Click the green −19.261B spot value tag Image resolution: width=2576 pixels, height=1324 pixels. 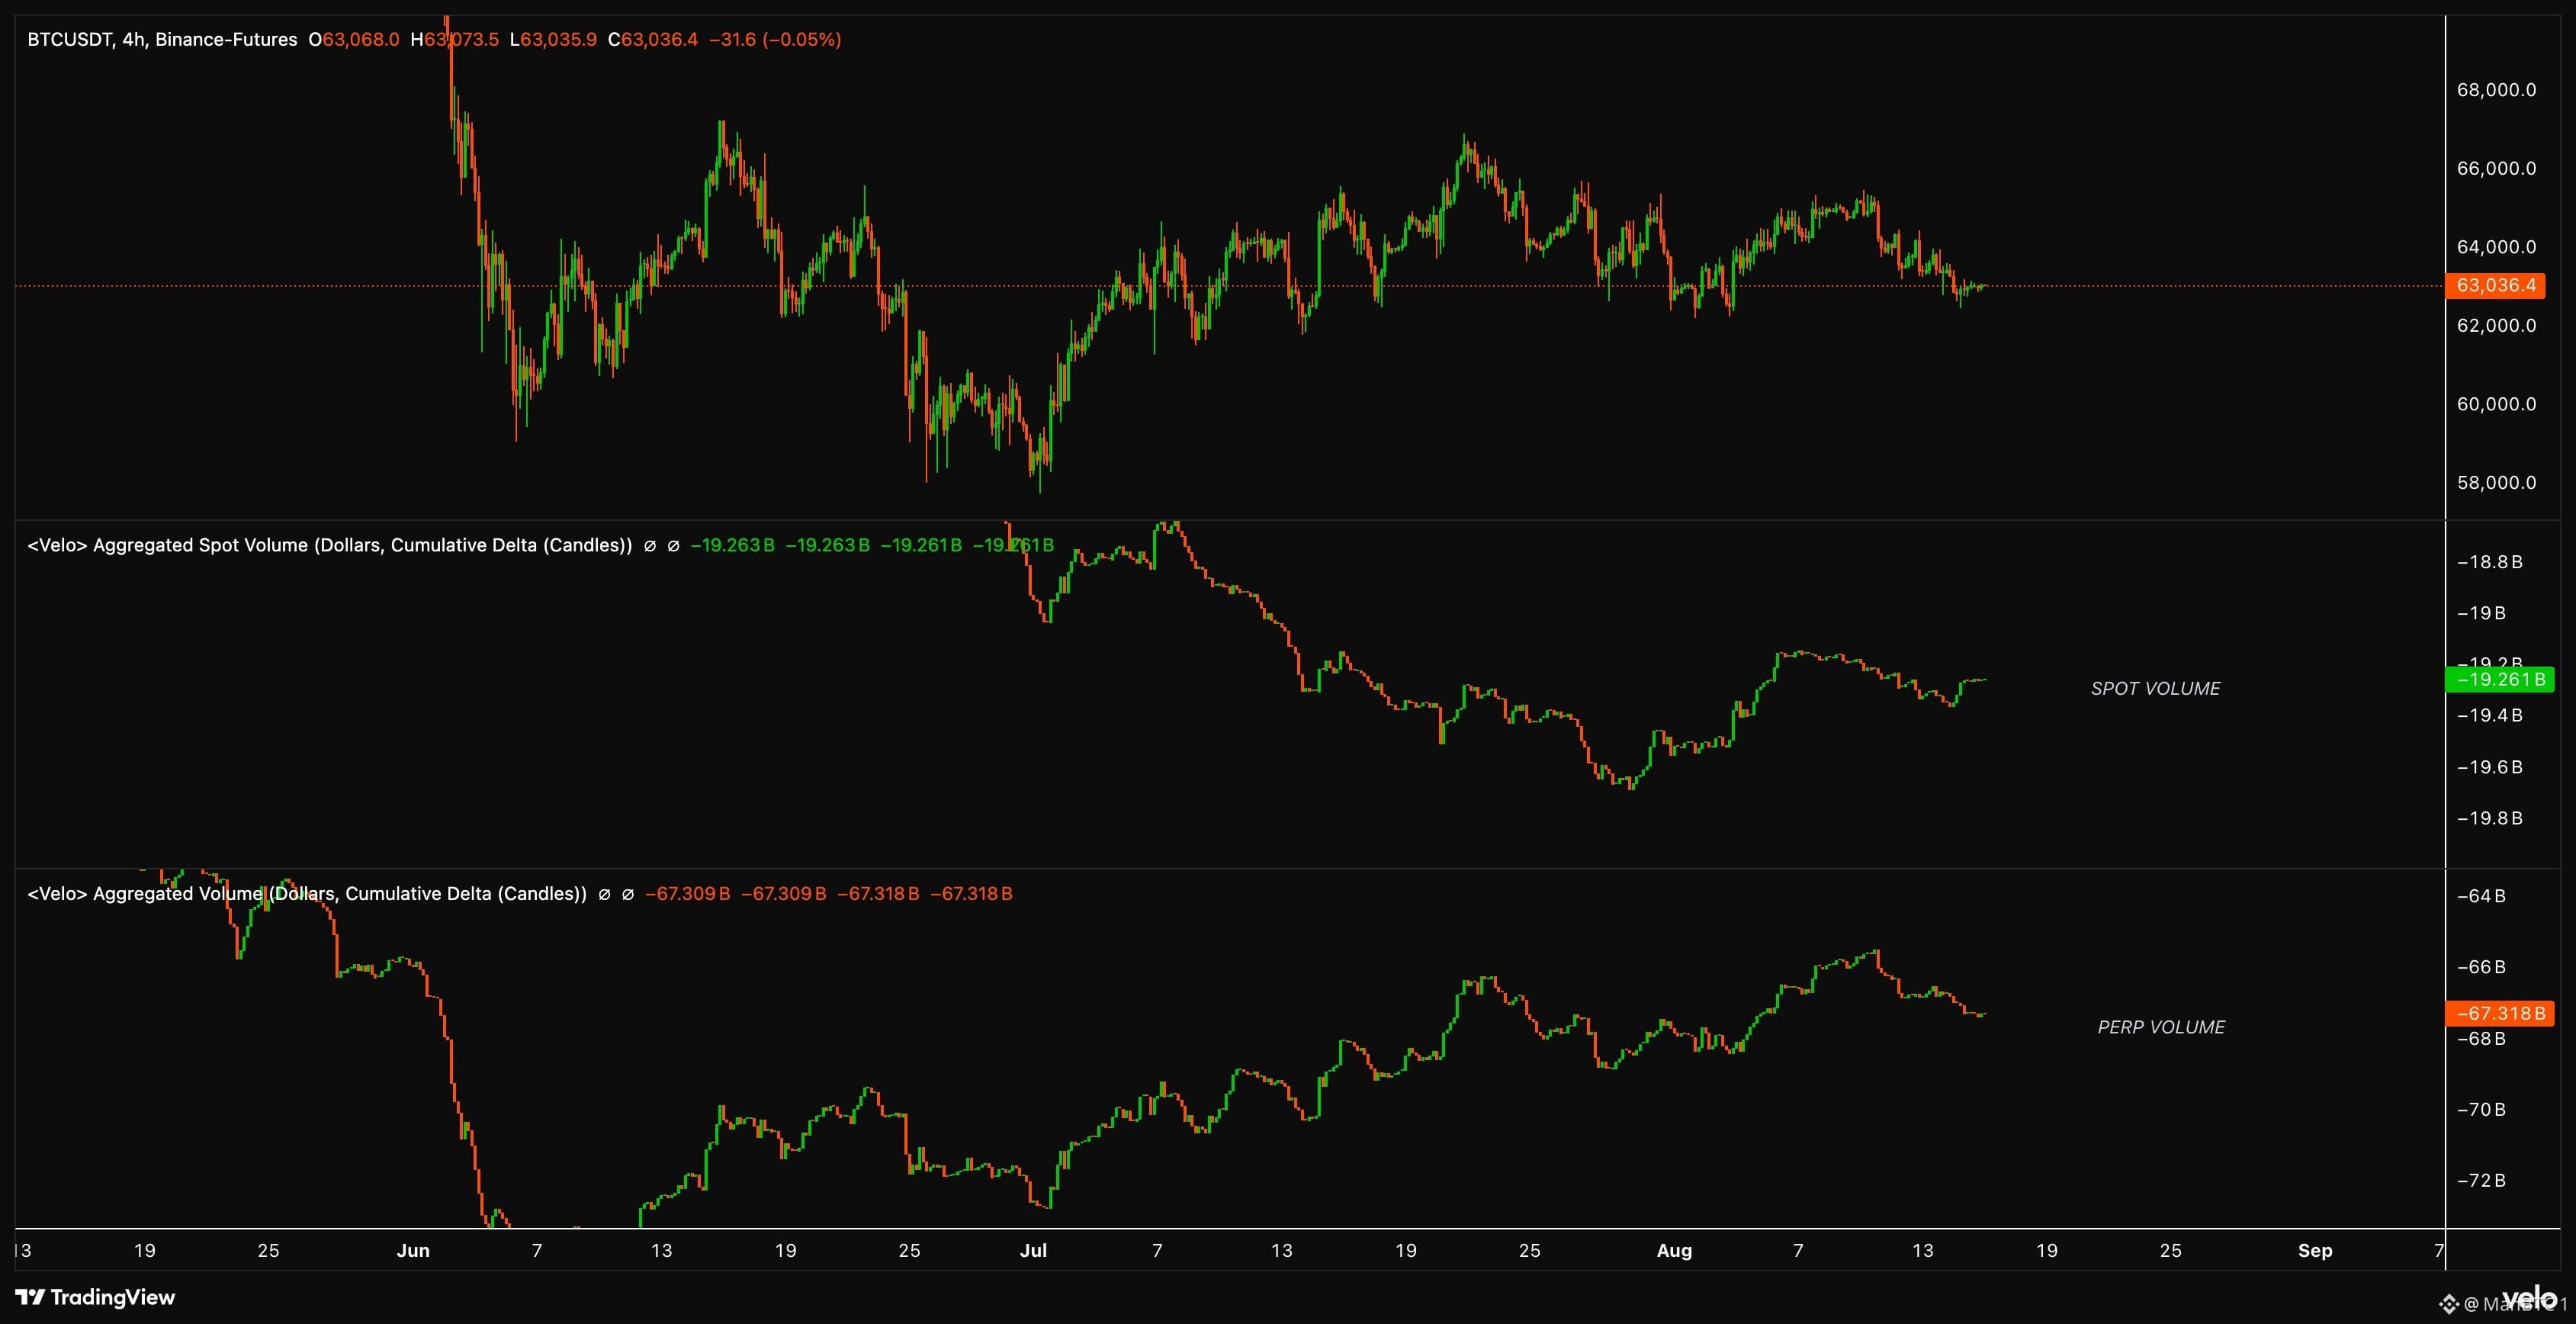[x=2500, y=680]
